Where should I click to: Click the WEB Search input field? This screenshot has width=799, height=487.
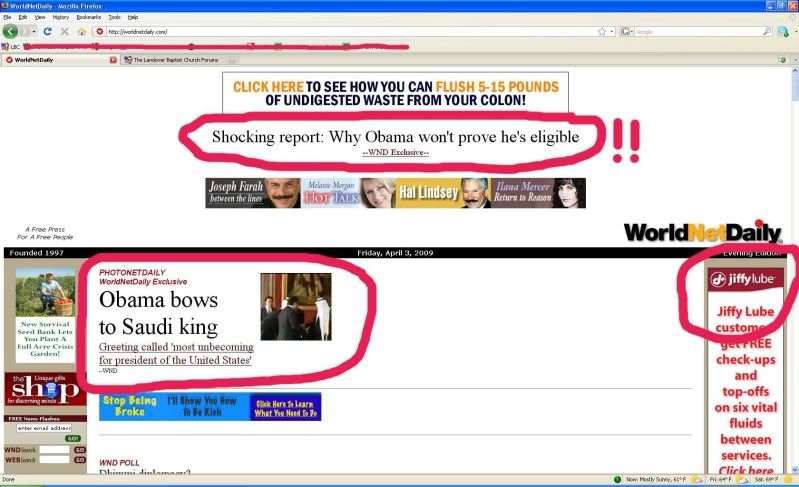55,459
